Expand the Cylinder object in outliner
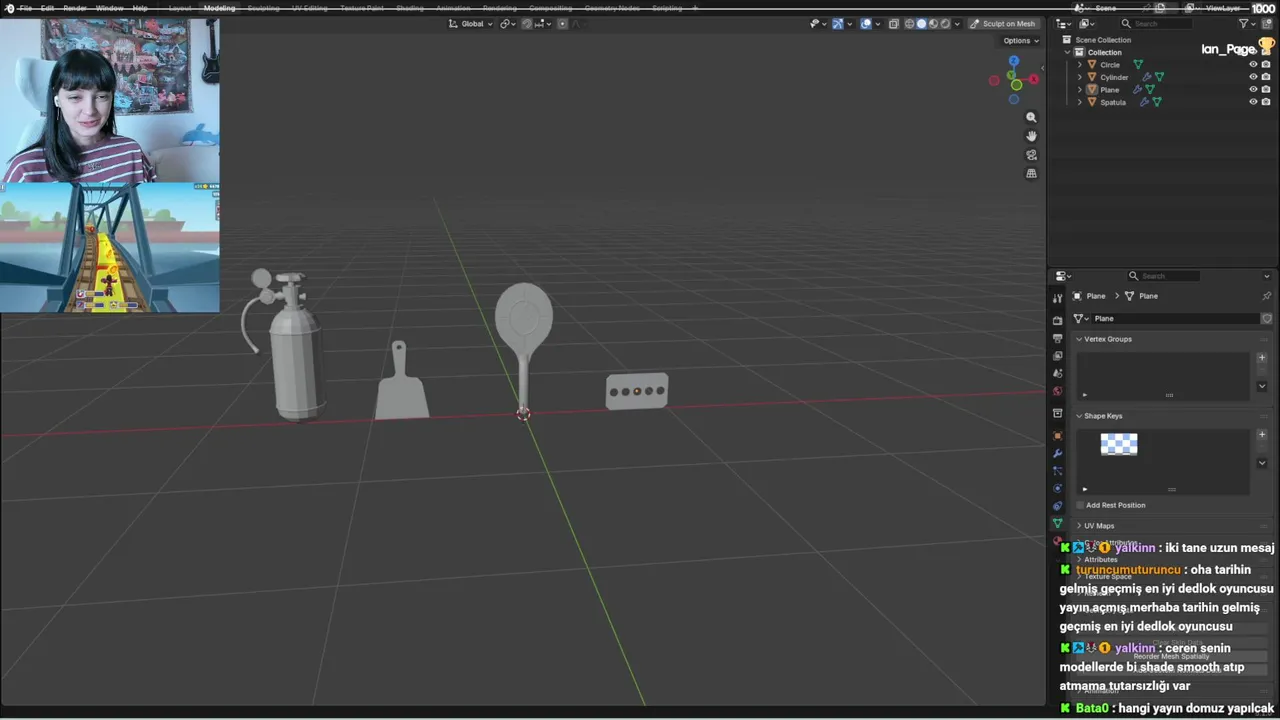The image size is (1280, 720). (x=1079, y=77)
